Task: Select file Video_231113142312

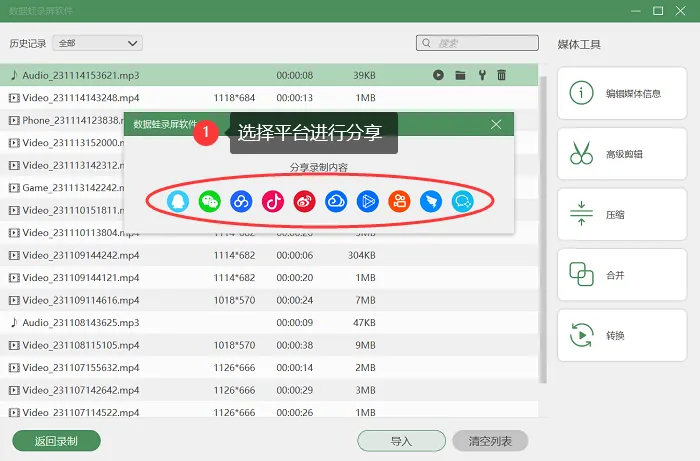Action: [x=74, y=166]
